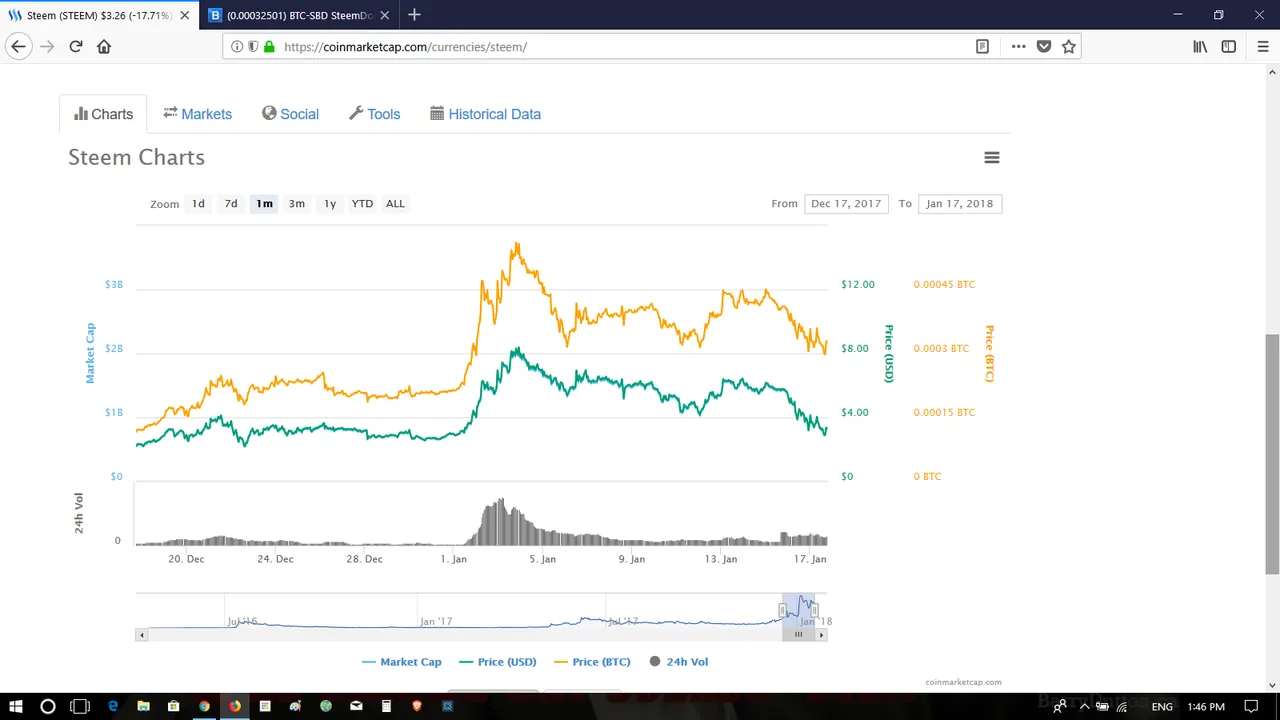1280x720 pixels.
Task: Show hidden system tray icons
Action: pos(1084,706)
